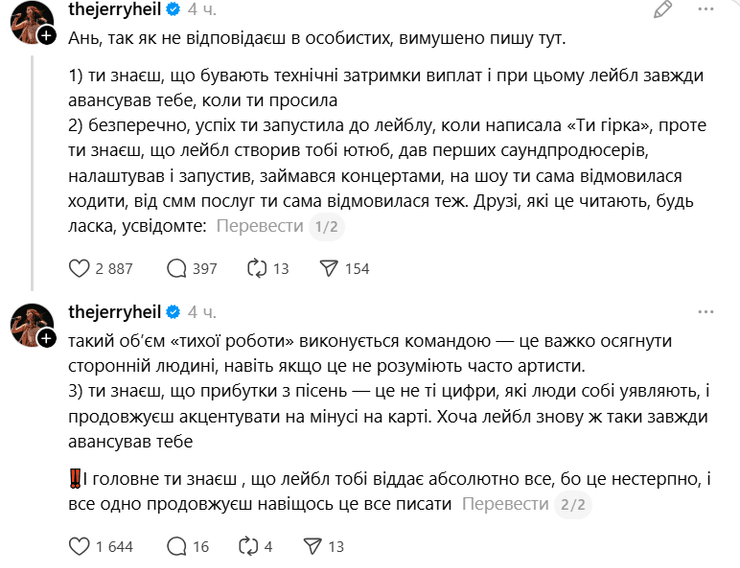Open the 397 comments on the first post
Image resolution: width=740 pixels, height=568 pixels.
tap(176, 268)
